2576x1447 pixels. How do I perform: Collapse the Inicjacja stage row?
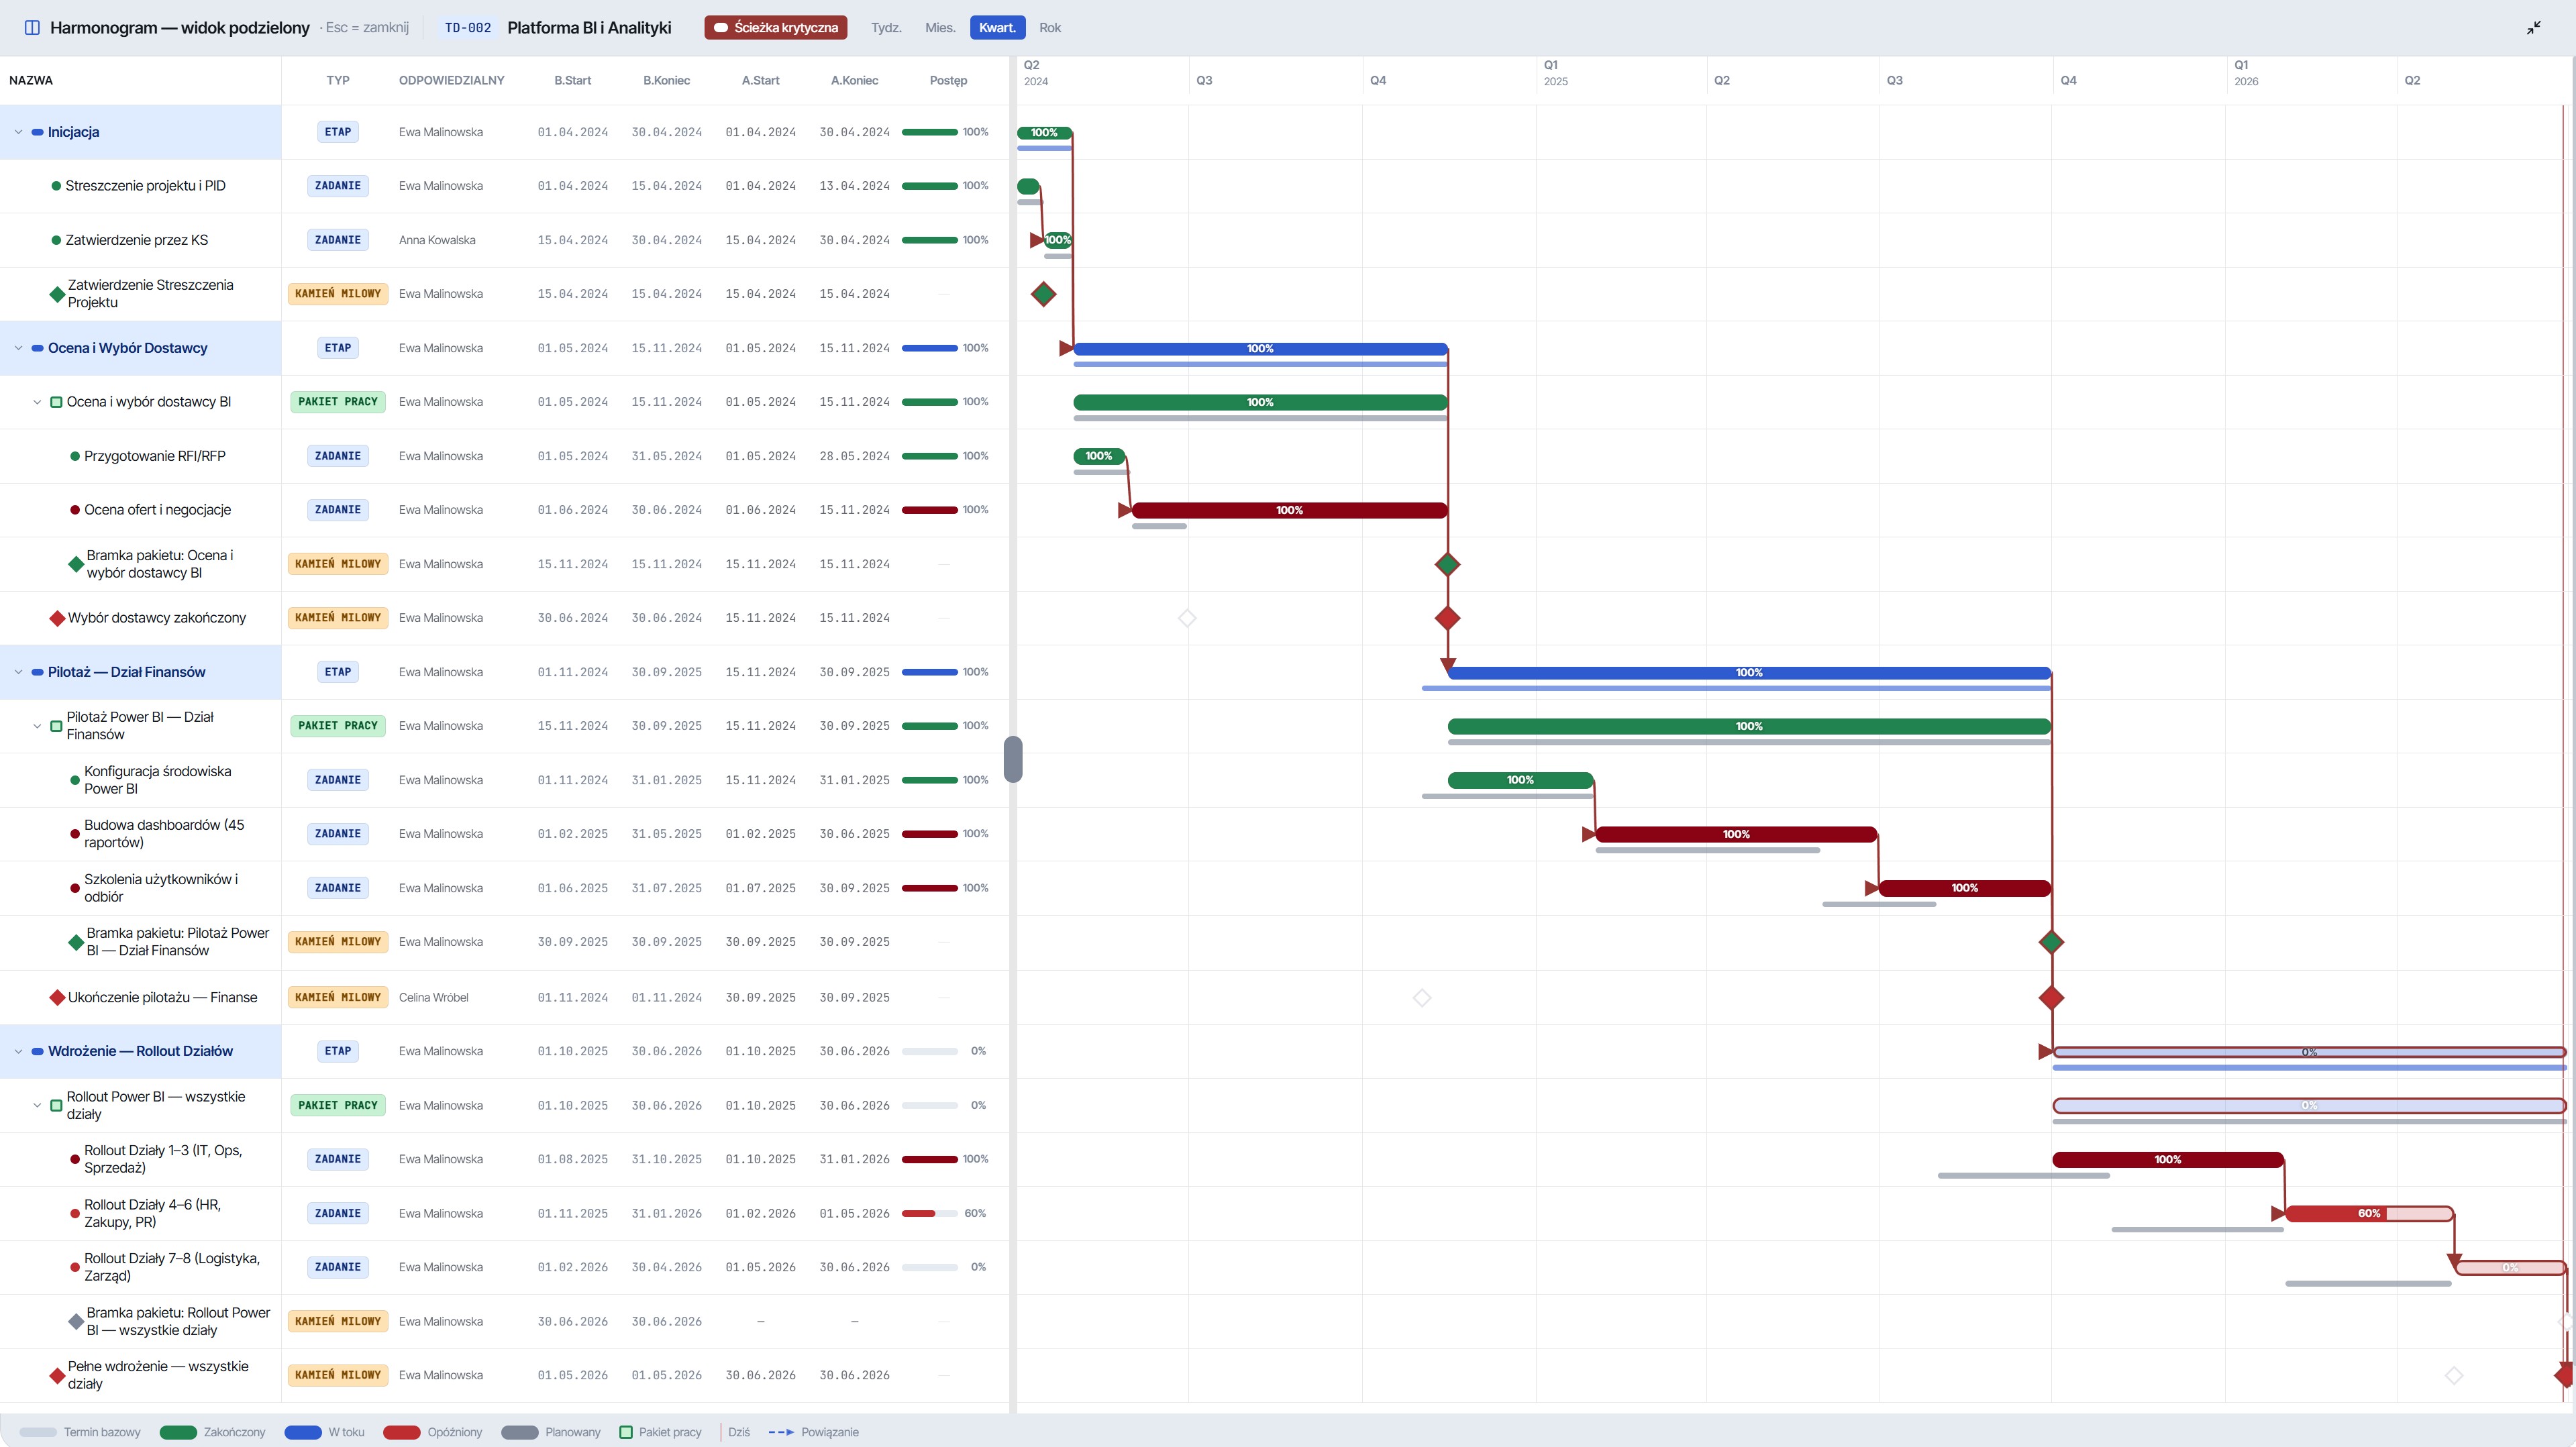[18, 132]
